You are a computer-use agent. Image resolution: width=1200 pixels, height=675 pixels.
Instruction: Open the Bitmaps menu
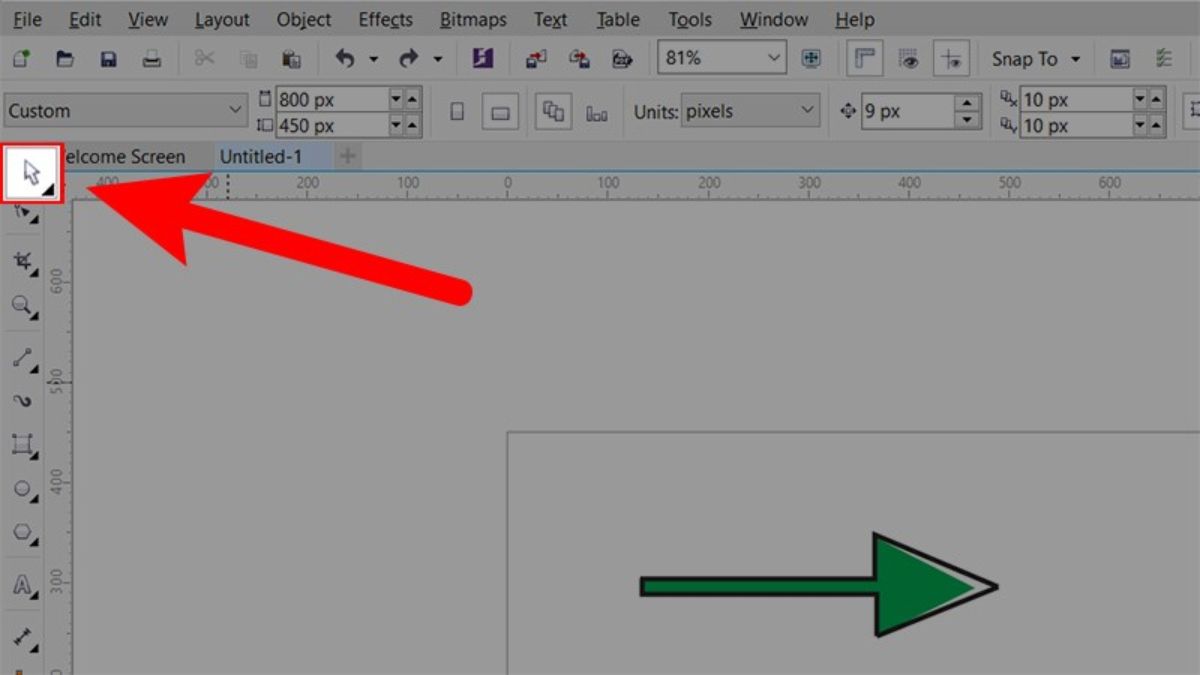(473, 20)
